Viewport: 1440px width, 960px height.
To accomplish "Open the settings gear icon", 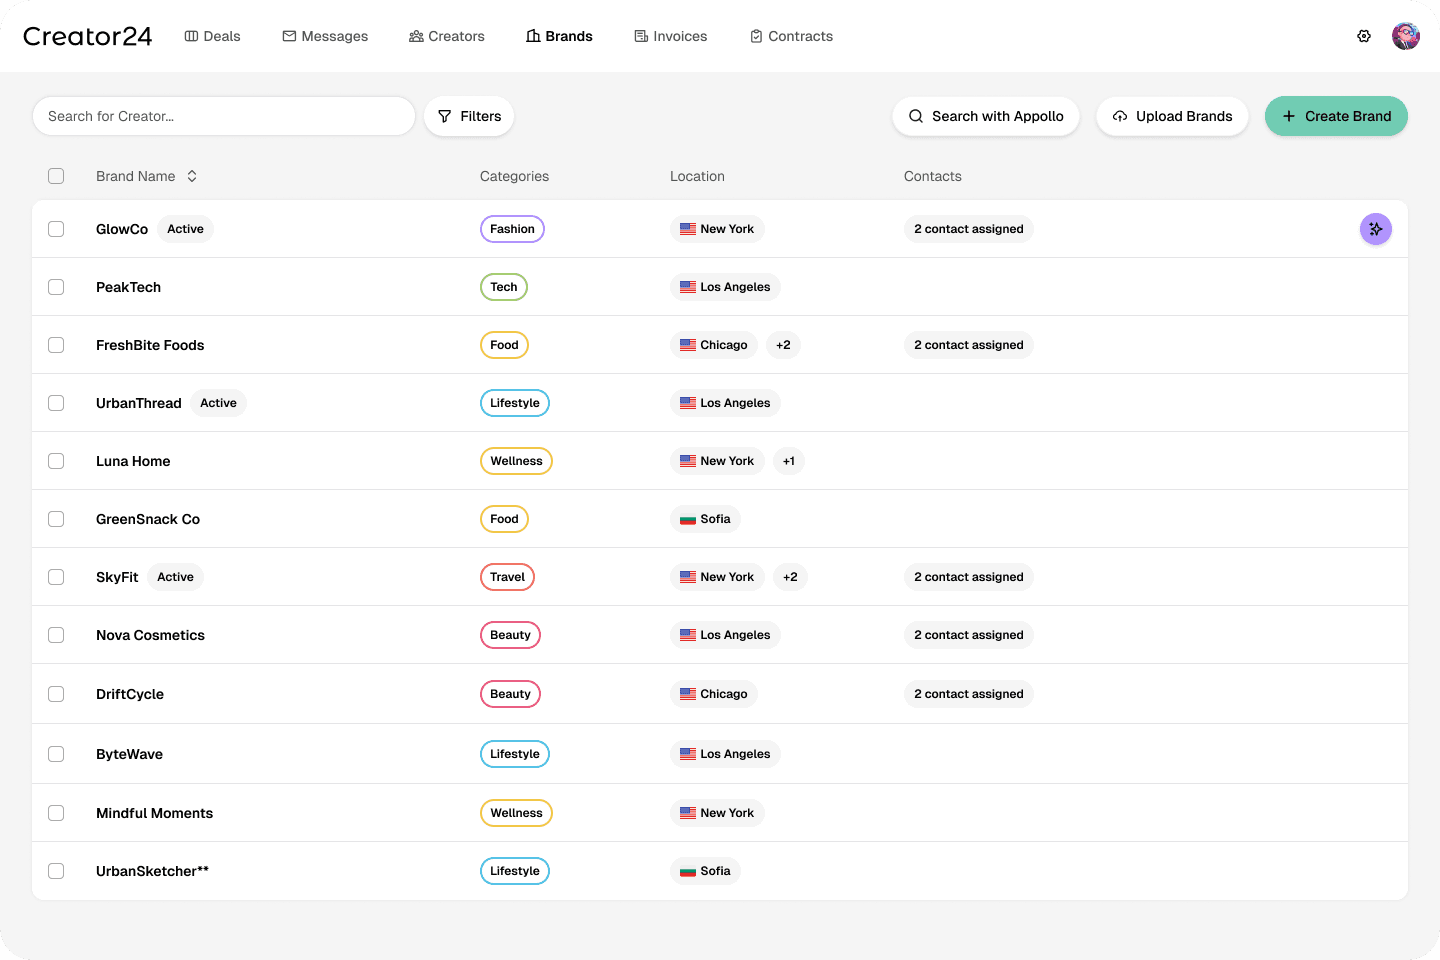I will pos(1364,36).
